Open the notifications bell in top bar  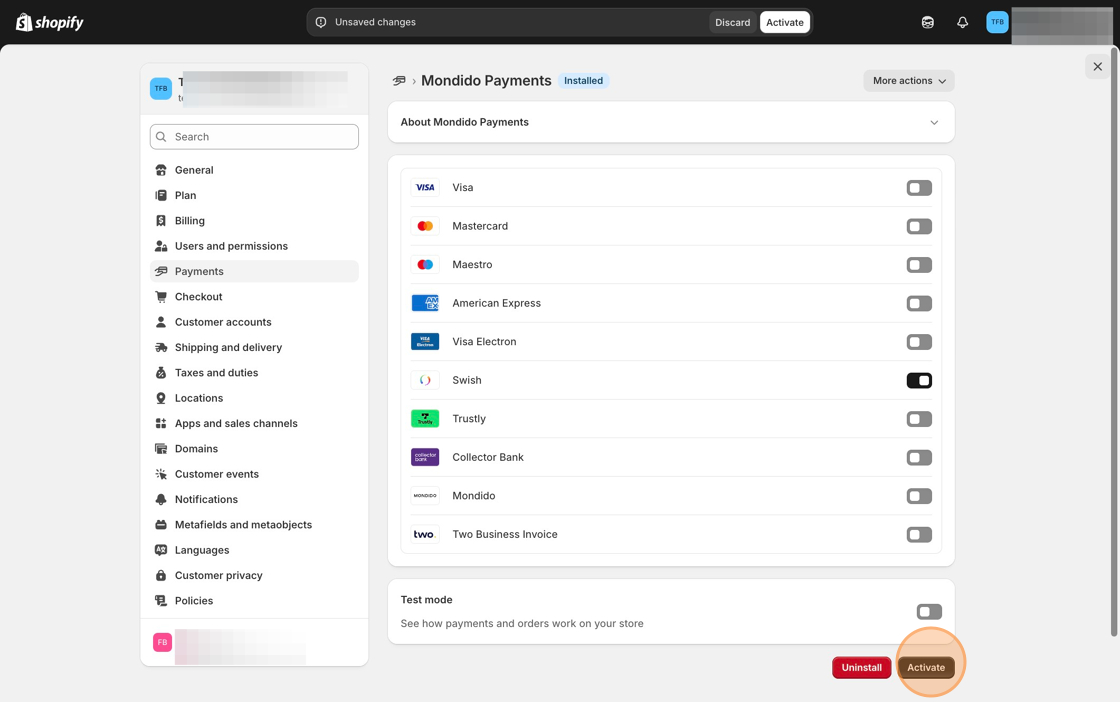962,22
